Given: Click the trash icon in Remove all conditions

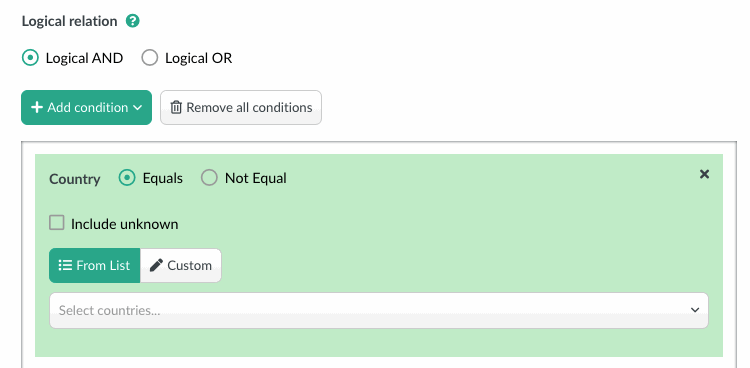Looking at the screenshot, I should (x=176, y=107).
